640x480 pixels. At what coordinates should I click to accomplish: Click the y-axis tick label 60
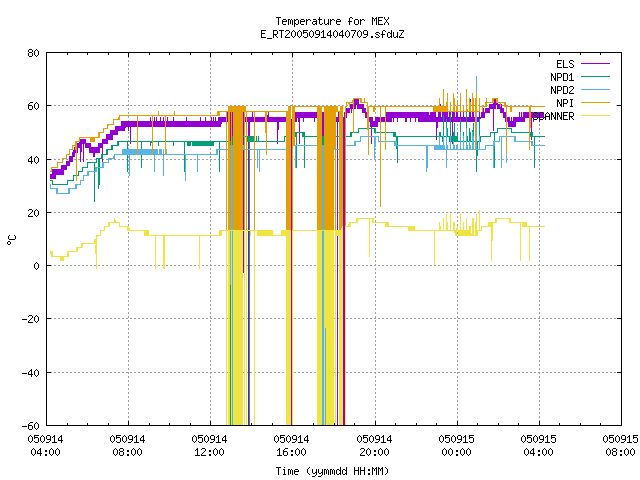coord(33,106)
